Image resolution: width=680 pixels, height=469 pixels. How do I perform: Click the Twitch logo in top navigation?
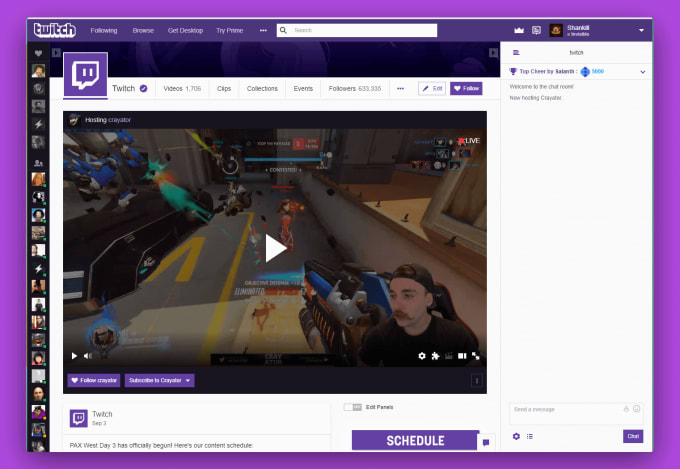(55, 30)
